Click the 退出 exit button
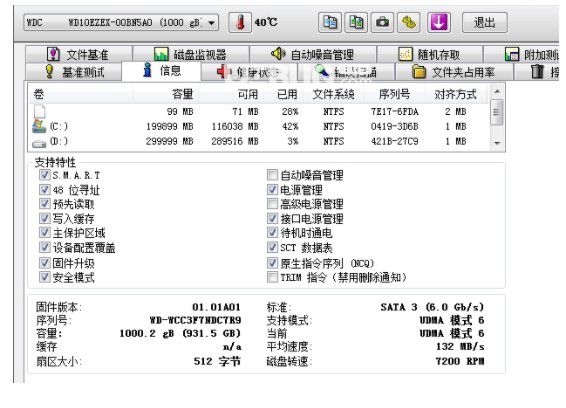This screenshot has width=566, height=408. [485, 22]
